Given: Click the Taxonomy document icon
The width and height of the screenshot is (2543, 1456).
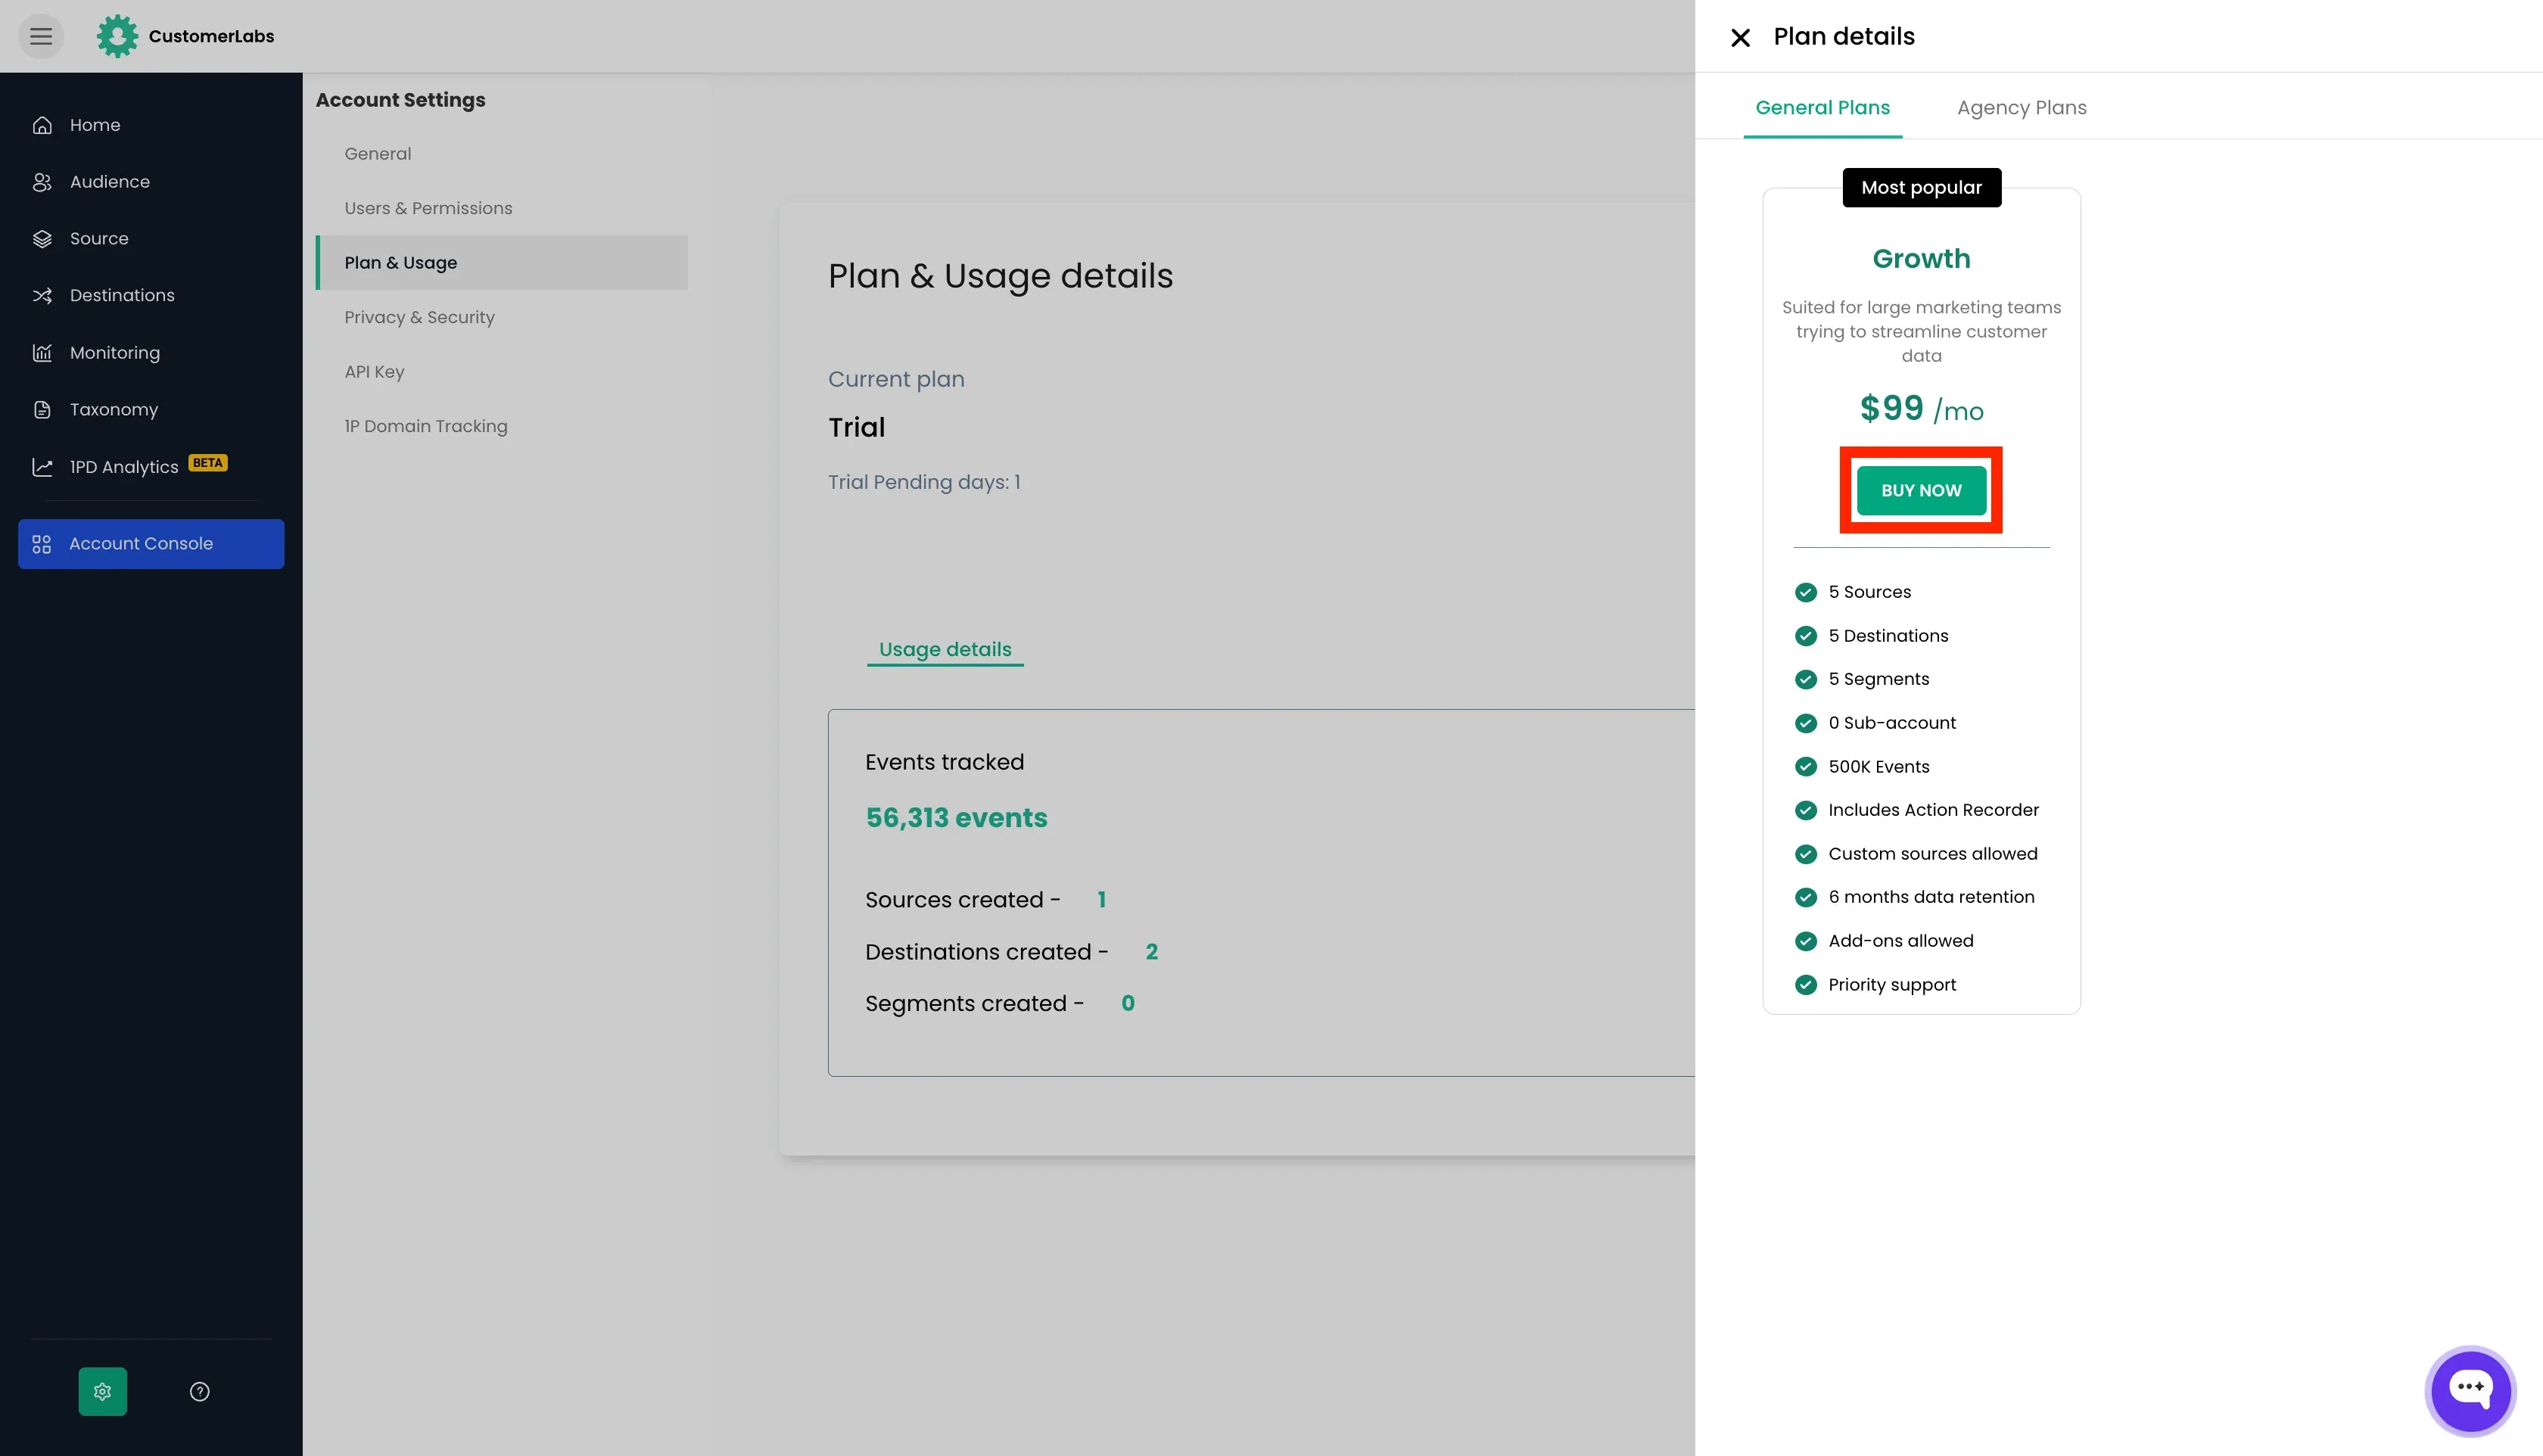Looking at the screenshot, I should click(42, 410).
